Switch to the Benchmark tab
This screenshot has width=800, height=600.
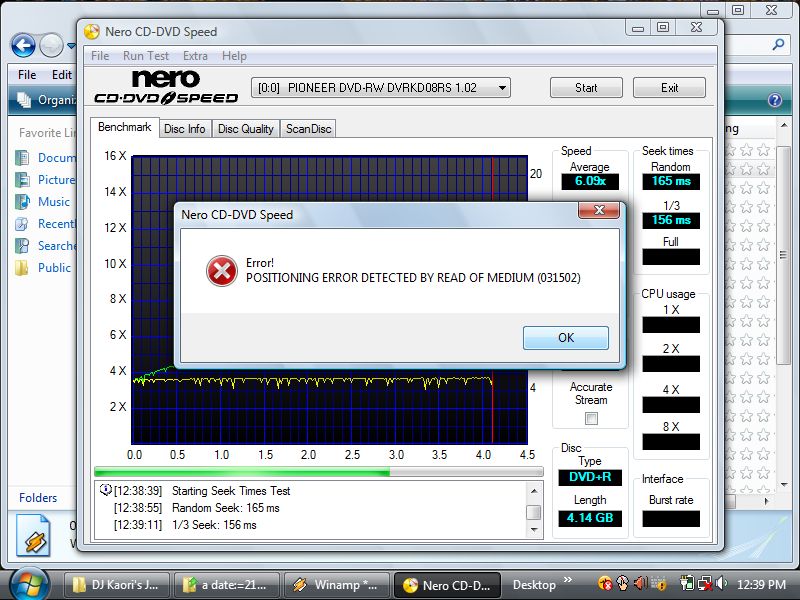[x=124, y=127]
